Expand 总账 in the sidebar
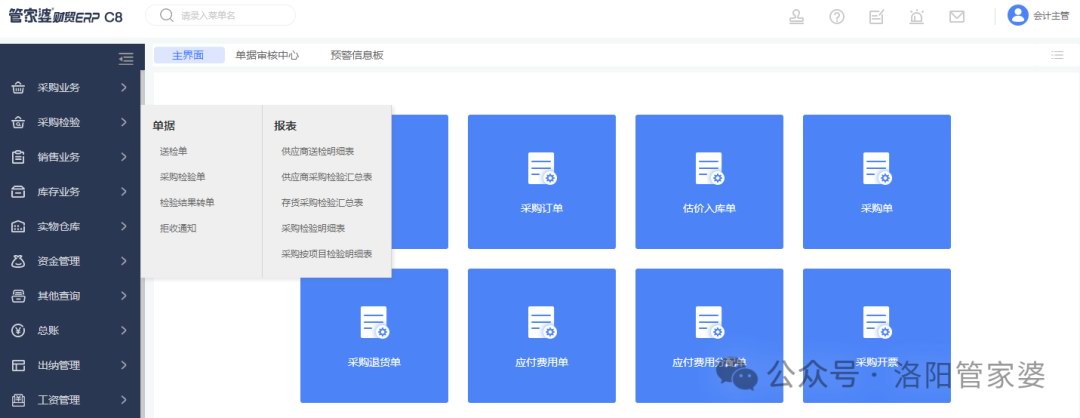Viewport: 1080px width, 418px height. tap(70, 330)
